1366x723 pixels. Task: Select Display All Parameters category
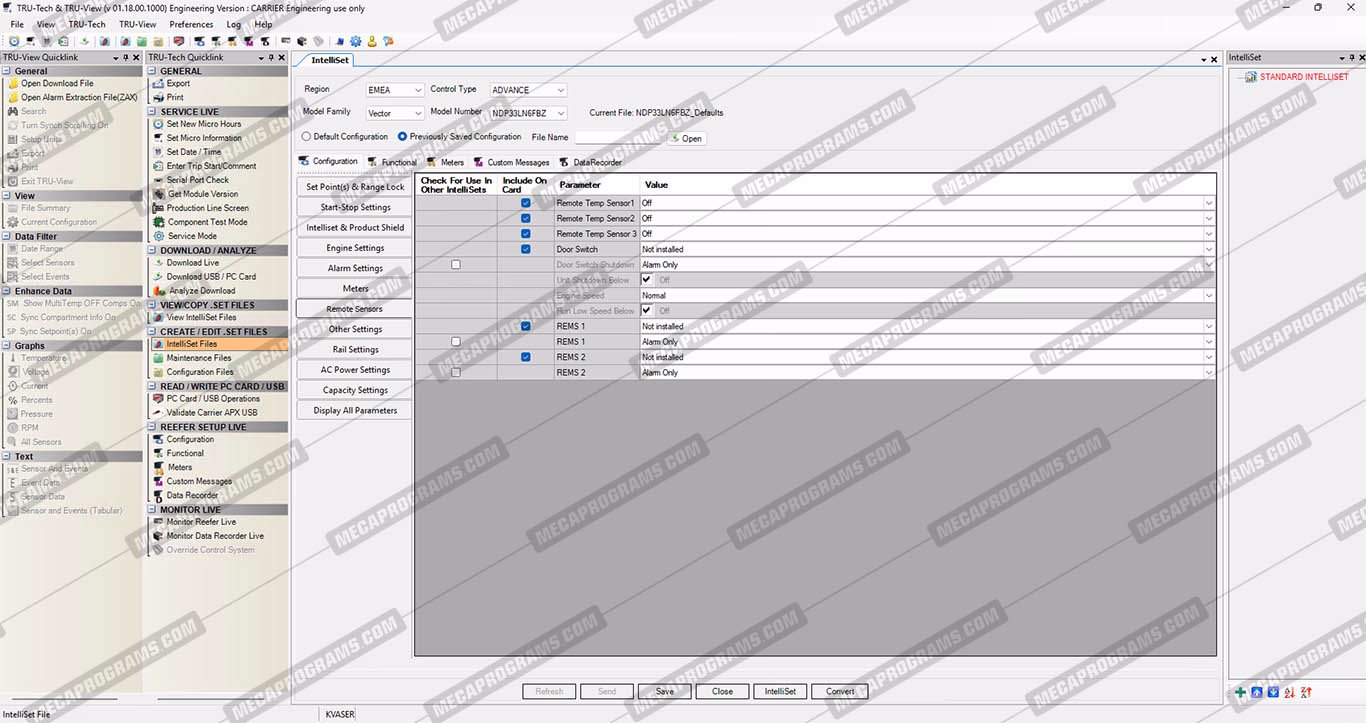[355, 410]
